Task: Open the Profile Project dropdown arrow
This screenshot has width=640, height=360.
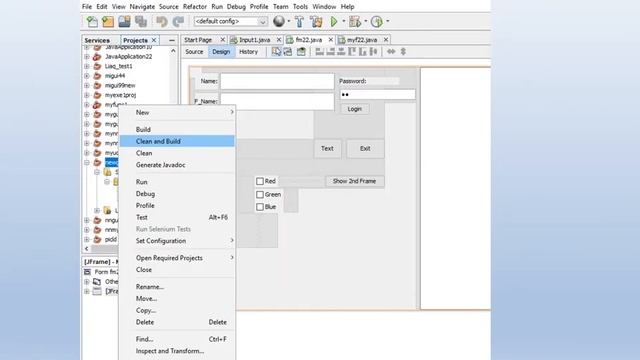Action: 388,21
